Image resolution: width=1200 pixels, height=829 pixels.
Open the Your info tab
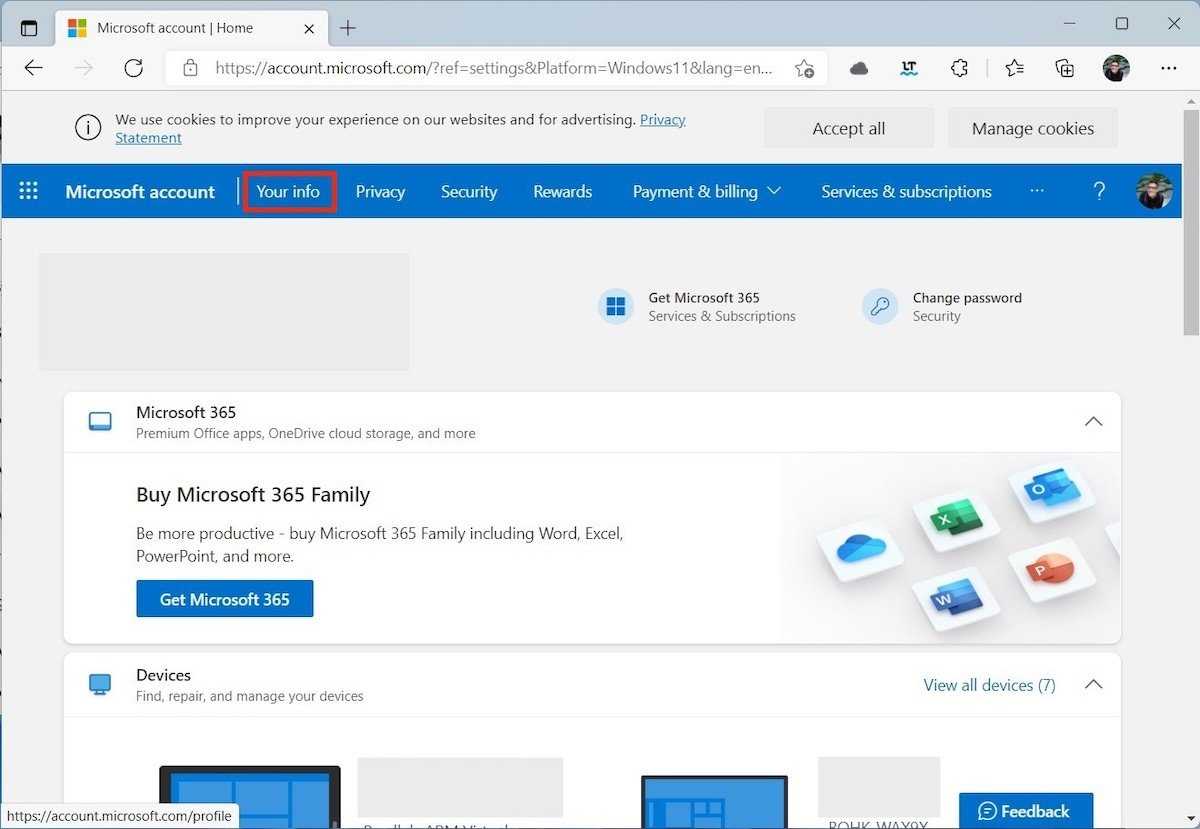288,191
